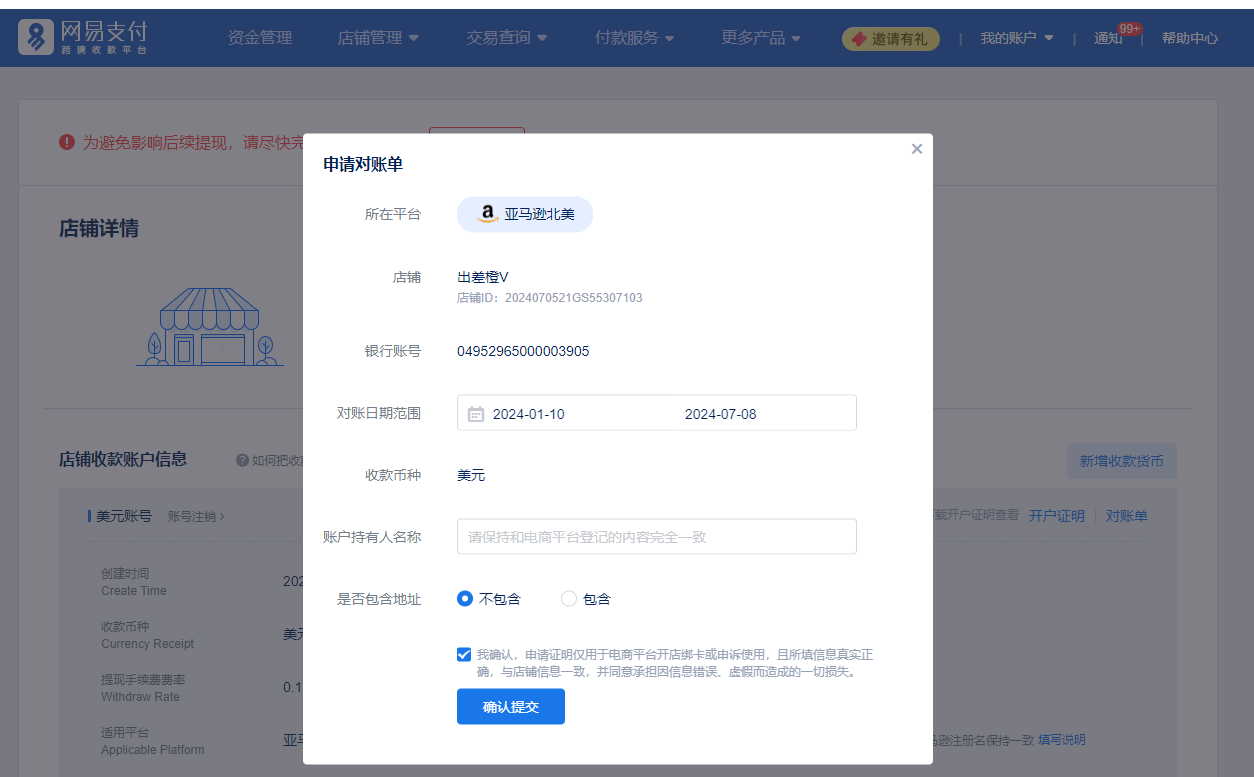Go to 资金管理 in the navigation
Screen dimensions: 1254x777
pyautogui.click(x=260, y=38)
